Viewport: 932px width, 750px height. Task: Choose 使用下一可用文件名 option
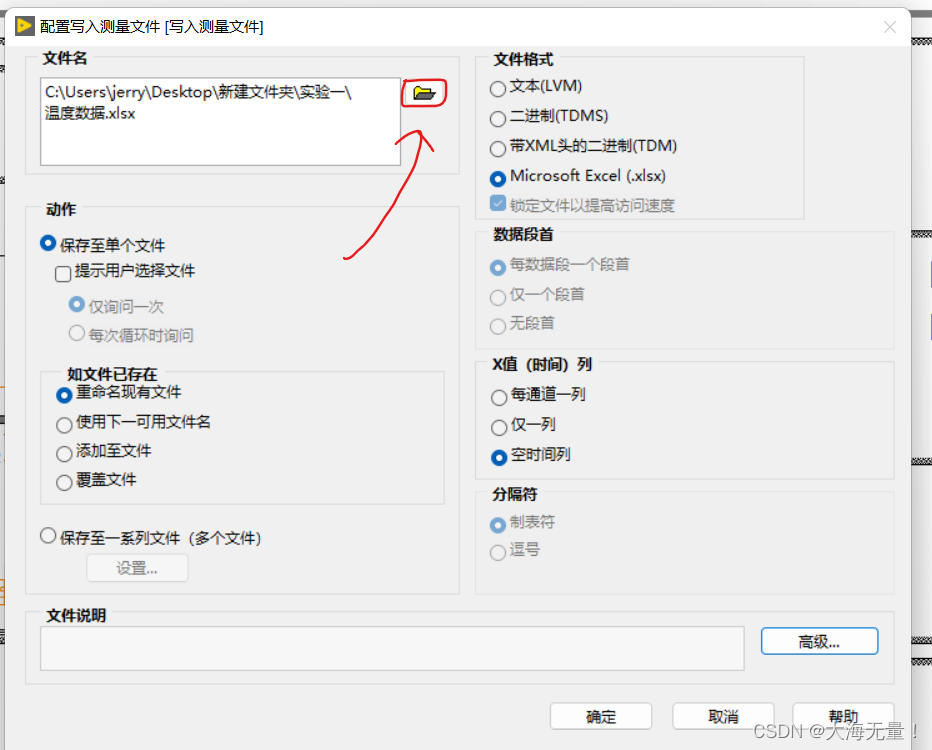click(64, 425)
